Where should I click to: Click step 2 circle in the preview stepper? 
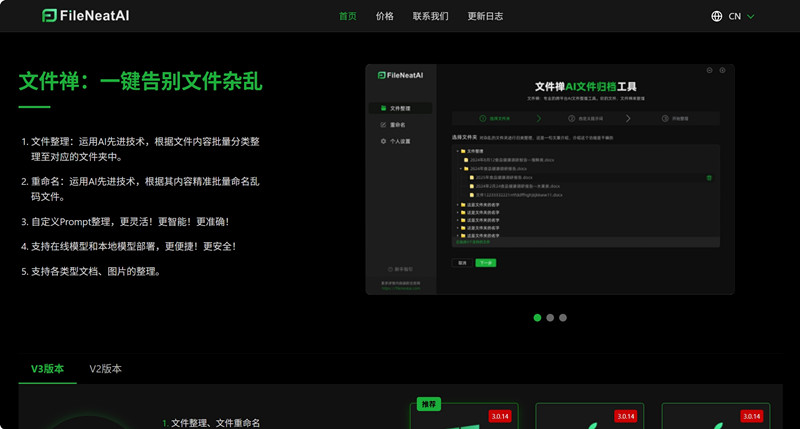(x=571, y=118)
